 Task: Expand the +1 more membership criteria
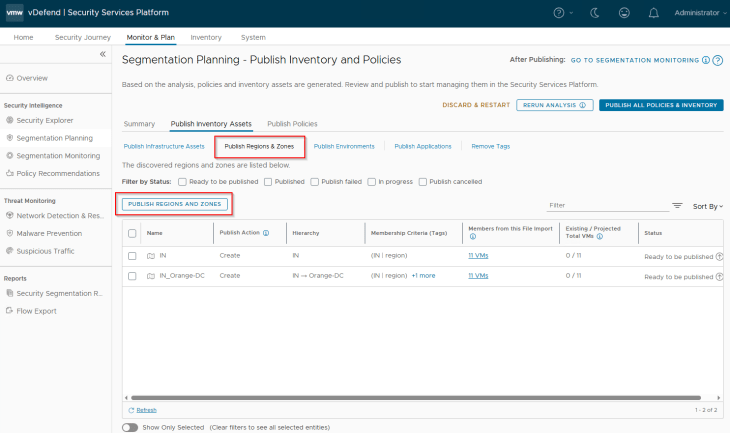pyautogui.click(x=423, y=275)
